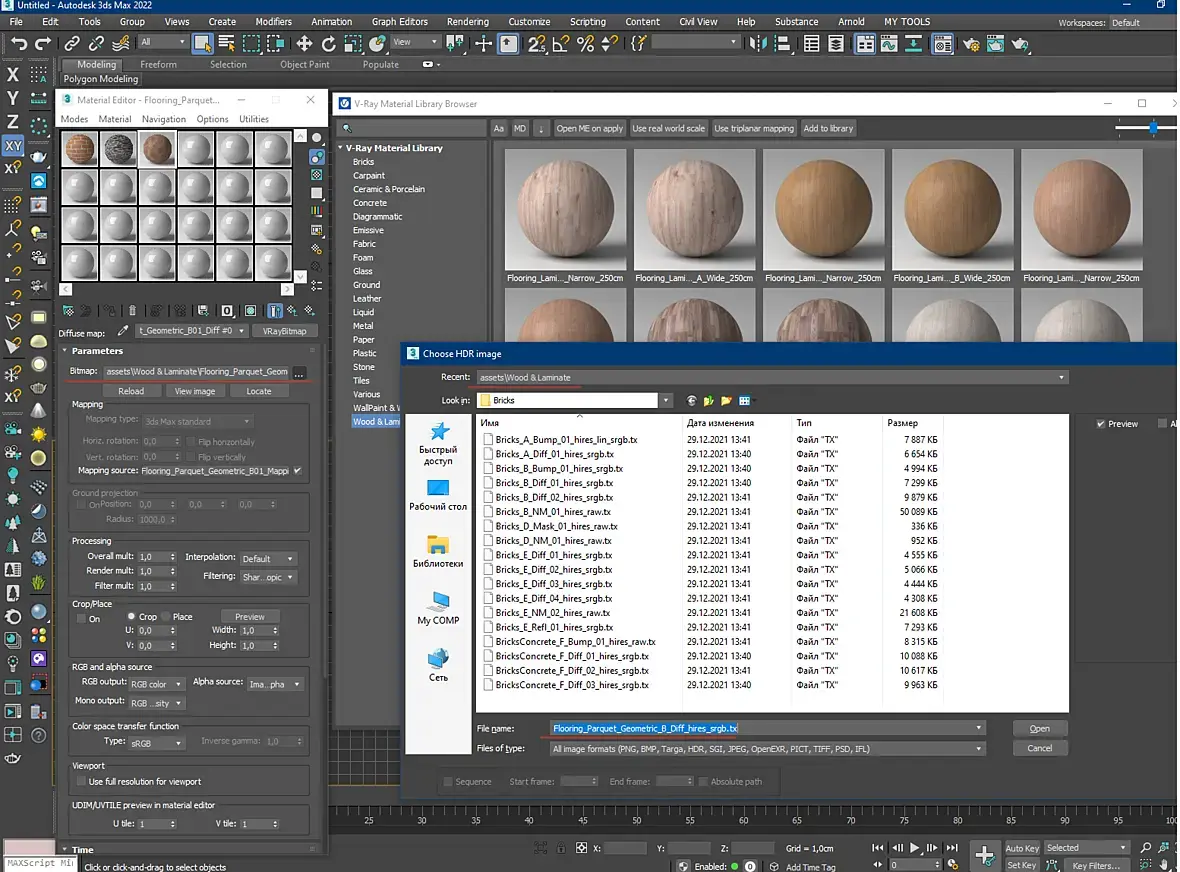Click the Select and Link icon
This screenshot has height=872, width=1180.
[72, 43]
